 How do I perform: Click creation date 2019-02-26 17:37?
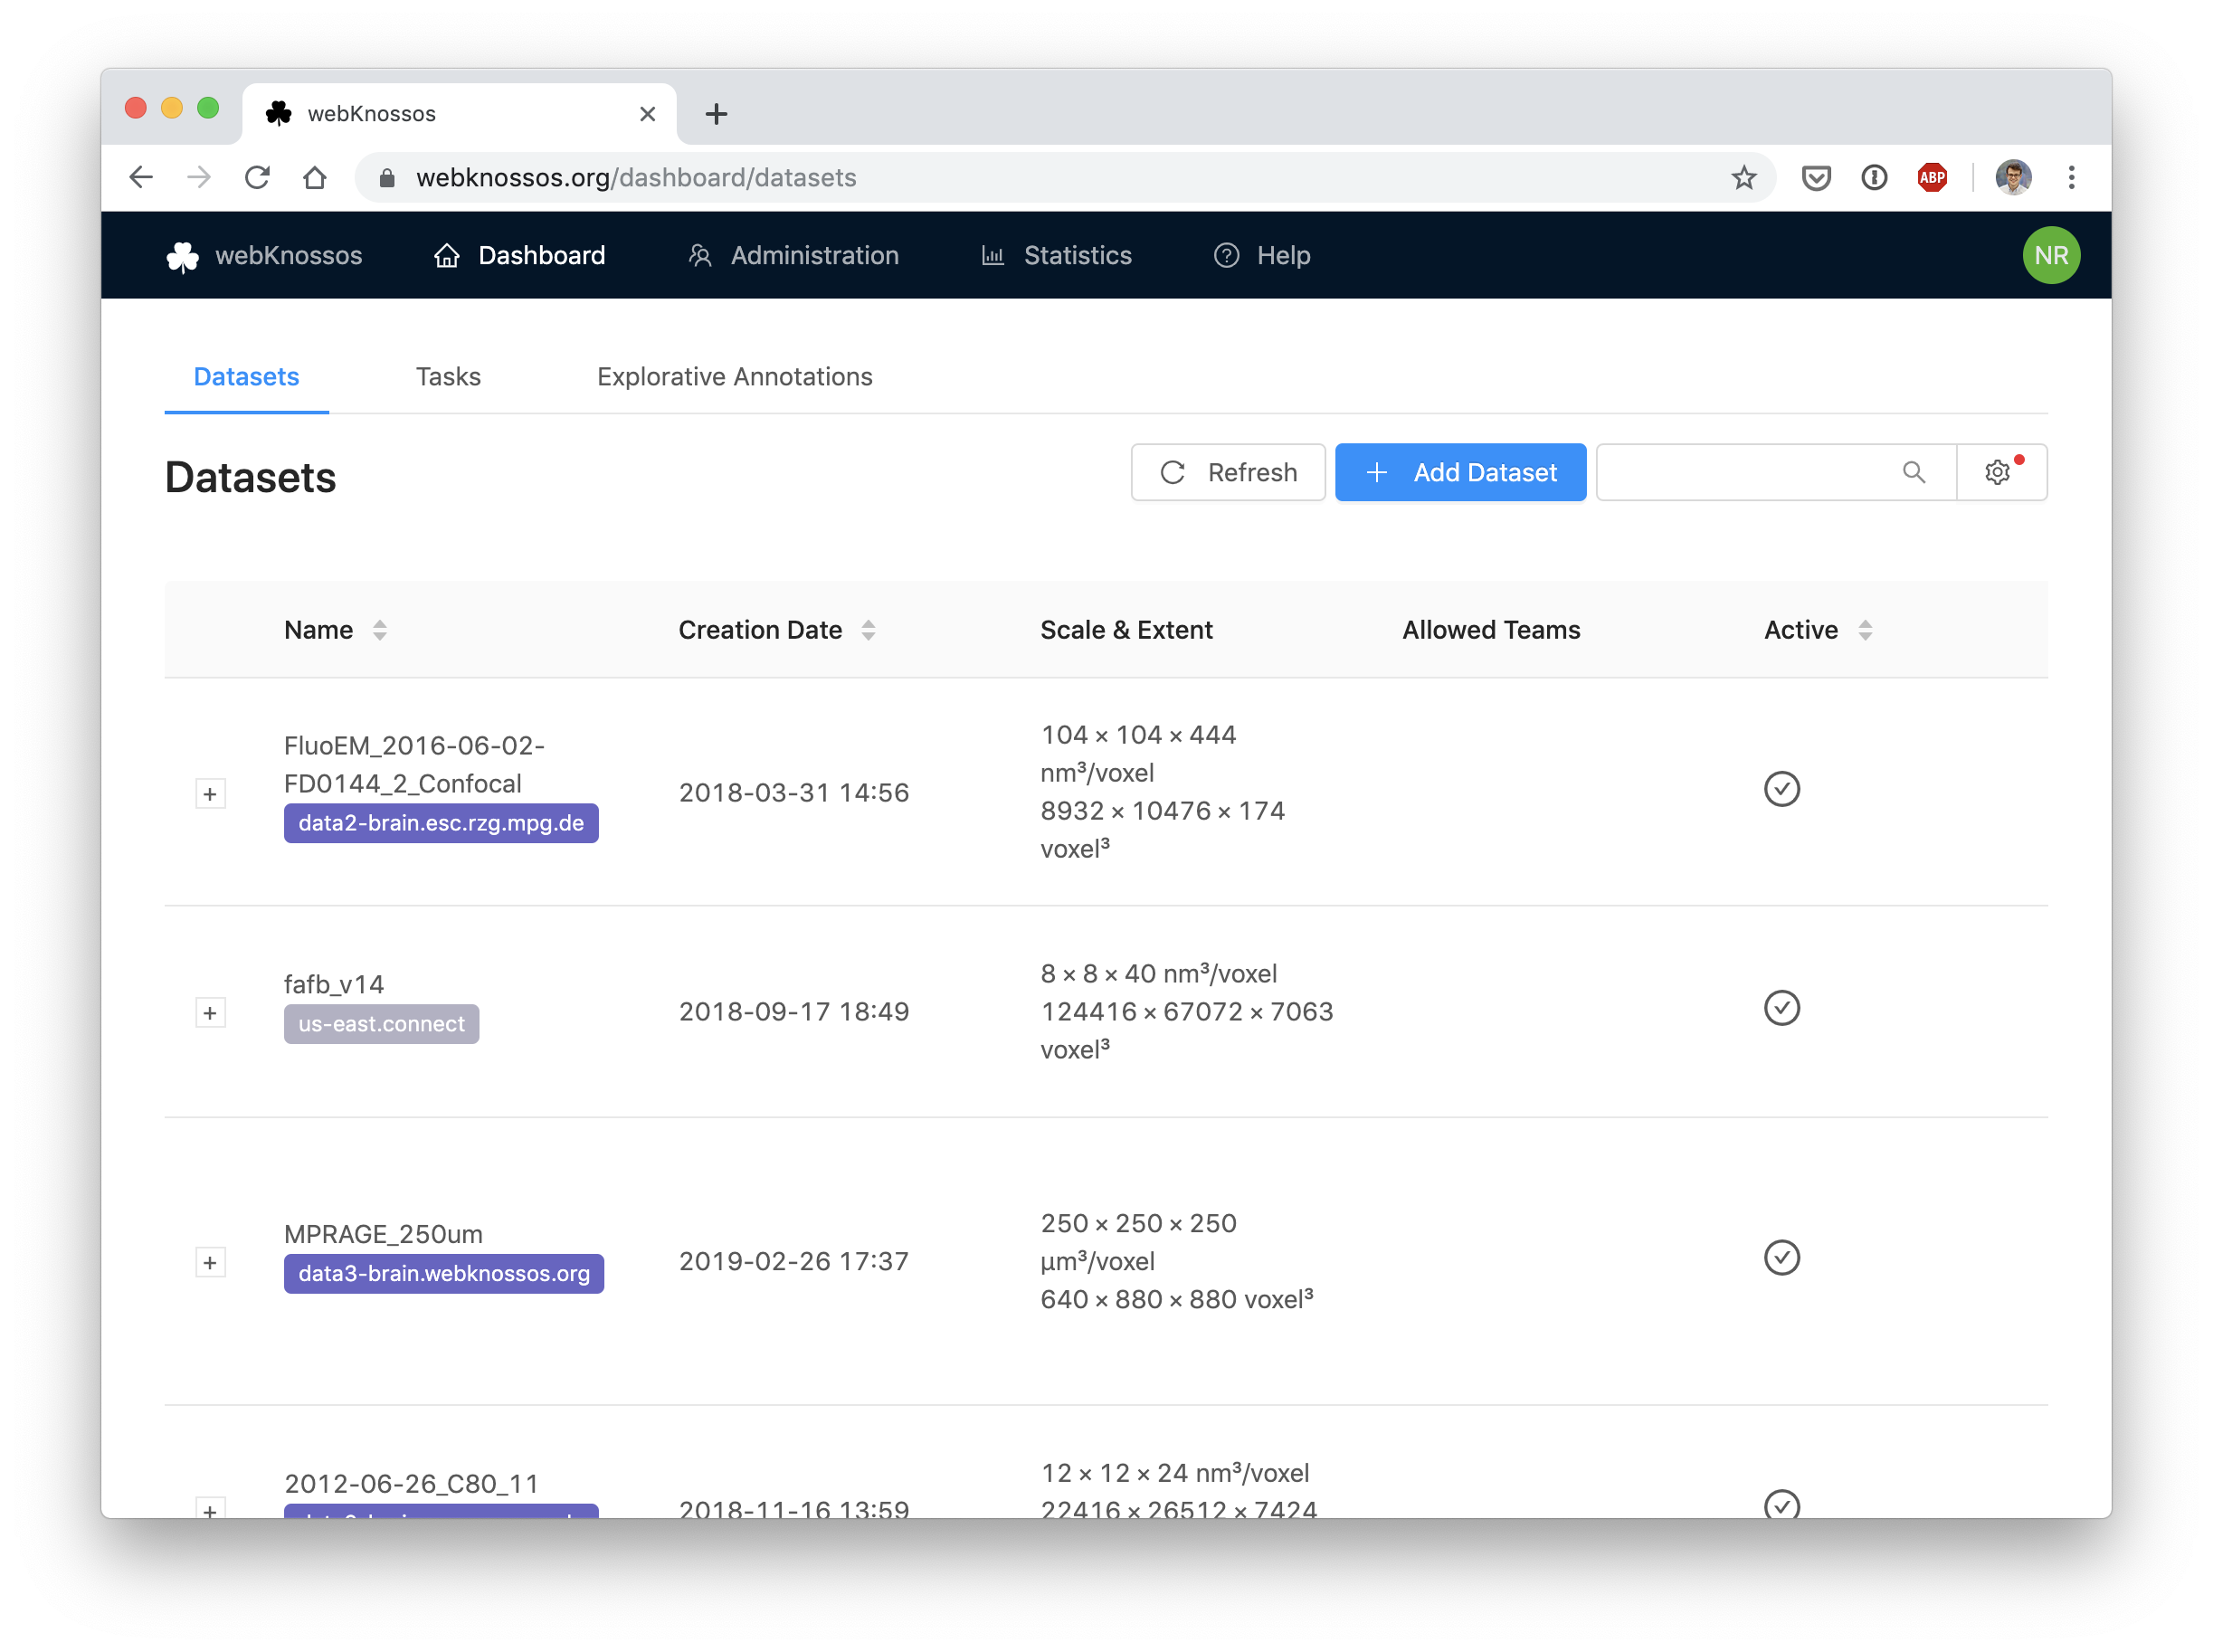click(794, 1262)
